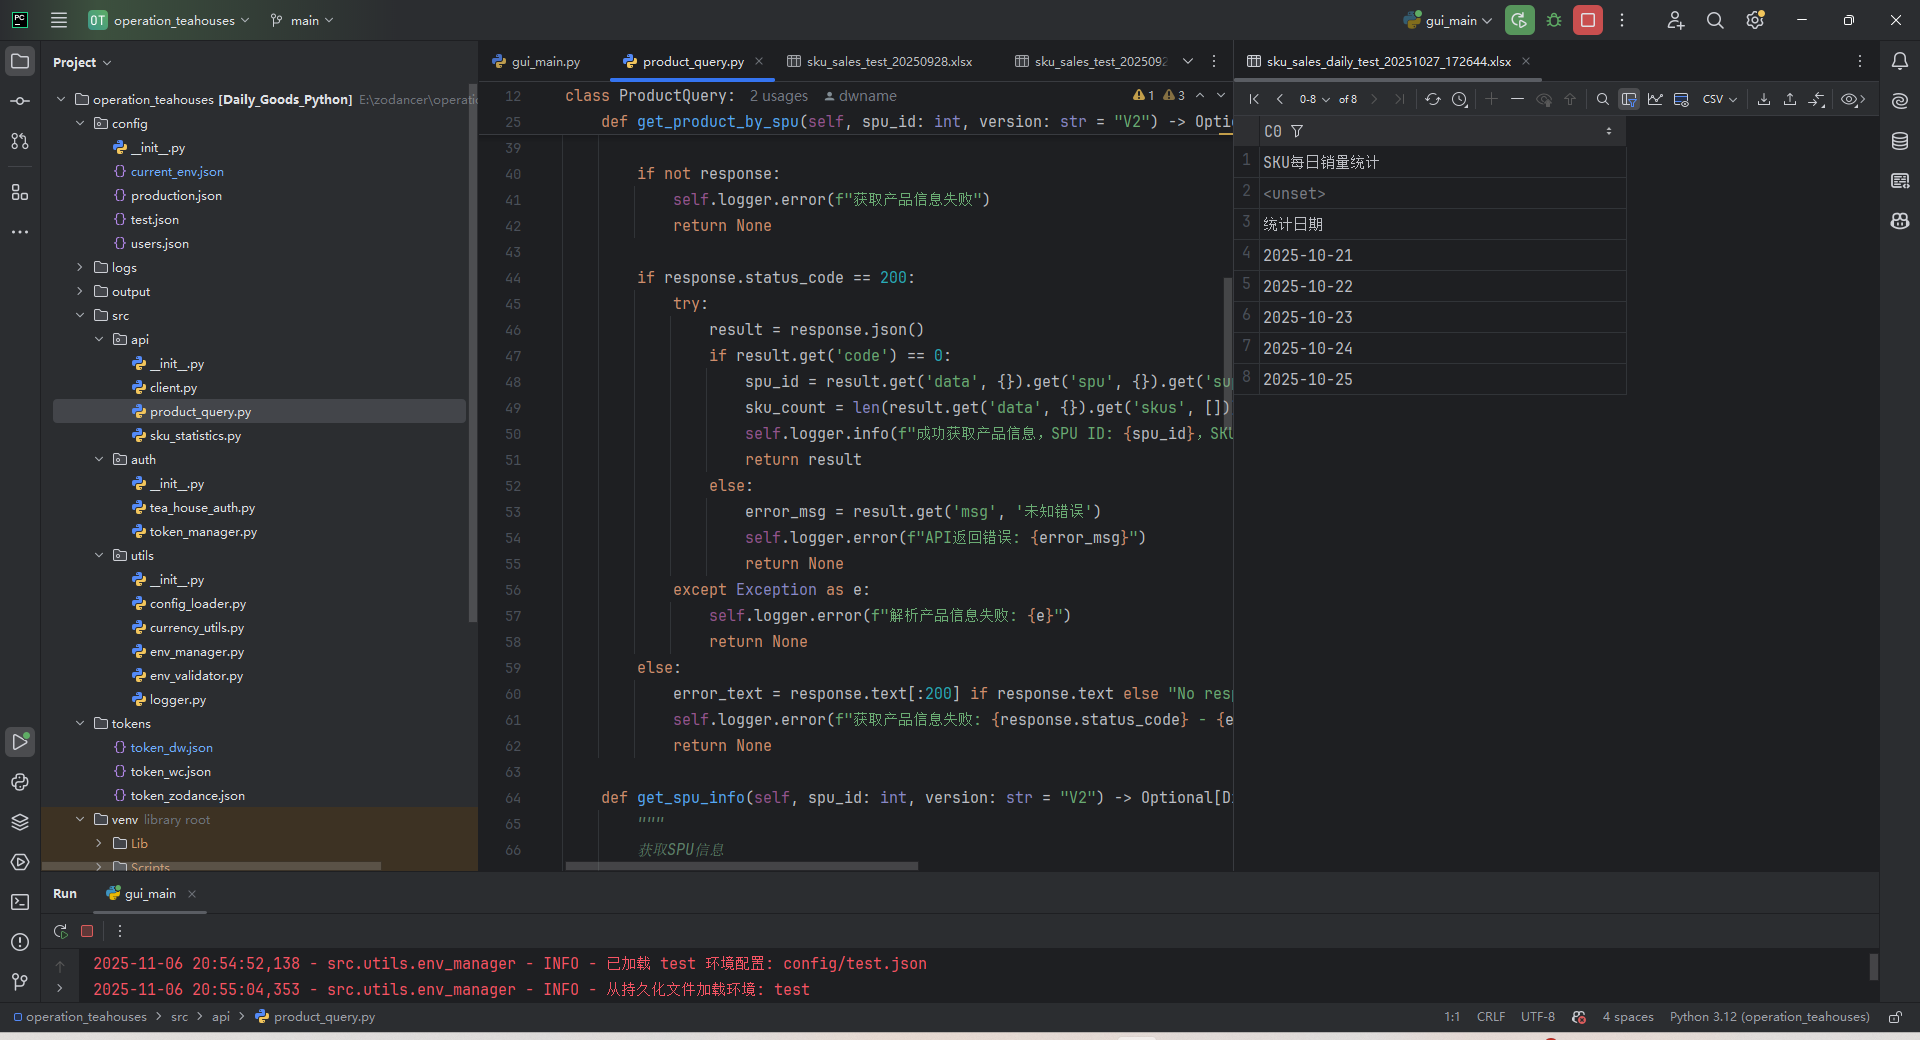Show more tool windows ellipsis in sidebar
Screen dimensions: 1920x1040
click(x=20, y=232)
